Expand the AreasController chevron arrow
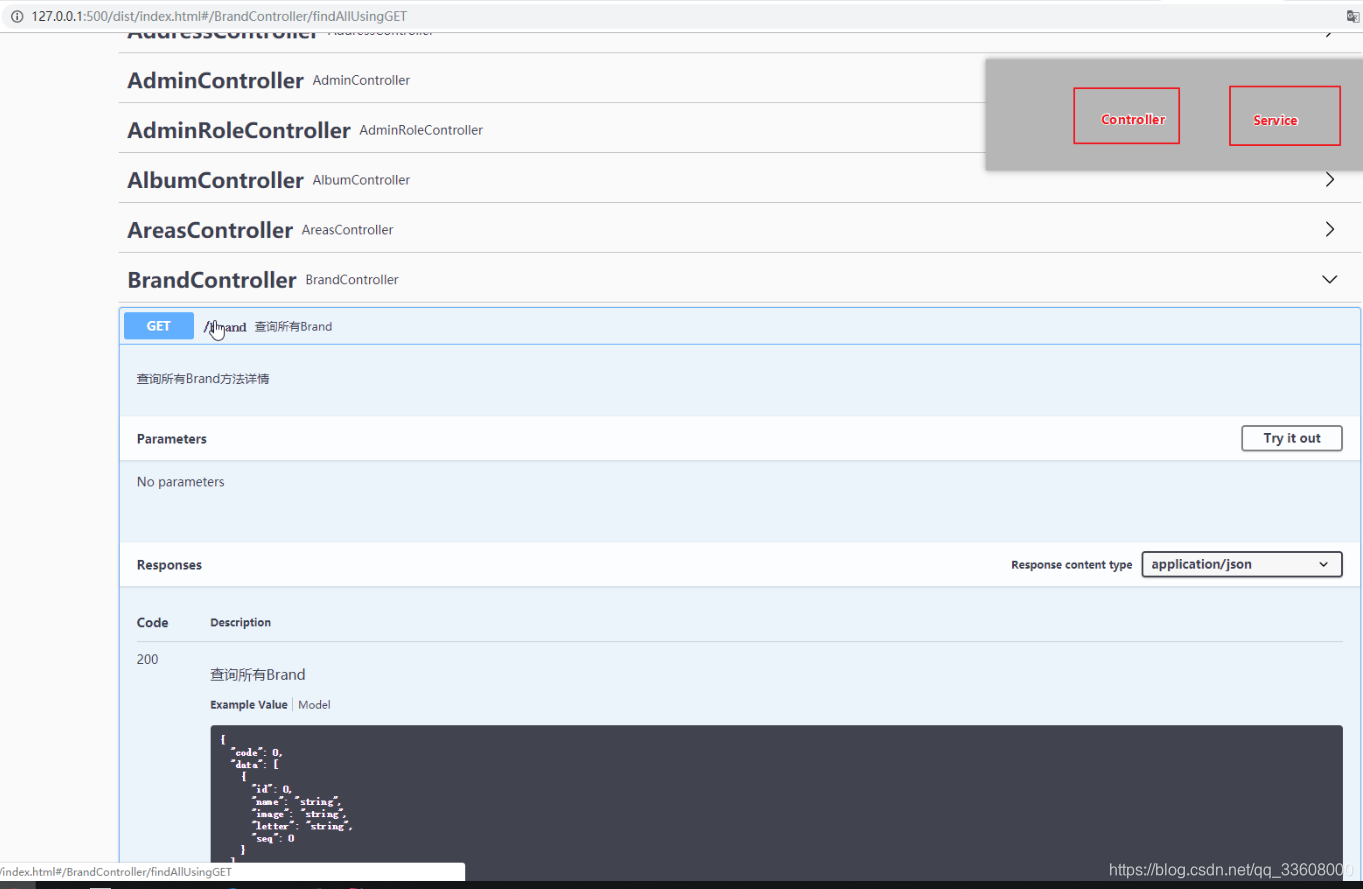1363x889 pixels. pos(1330,229)
